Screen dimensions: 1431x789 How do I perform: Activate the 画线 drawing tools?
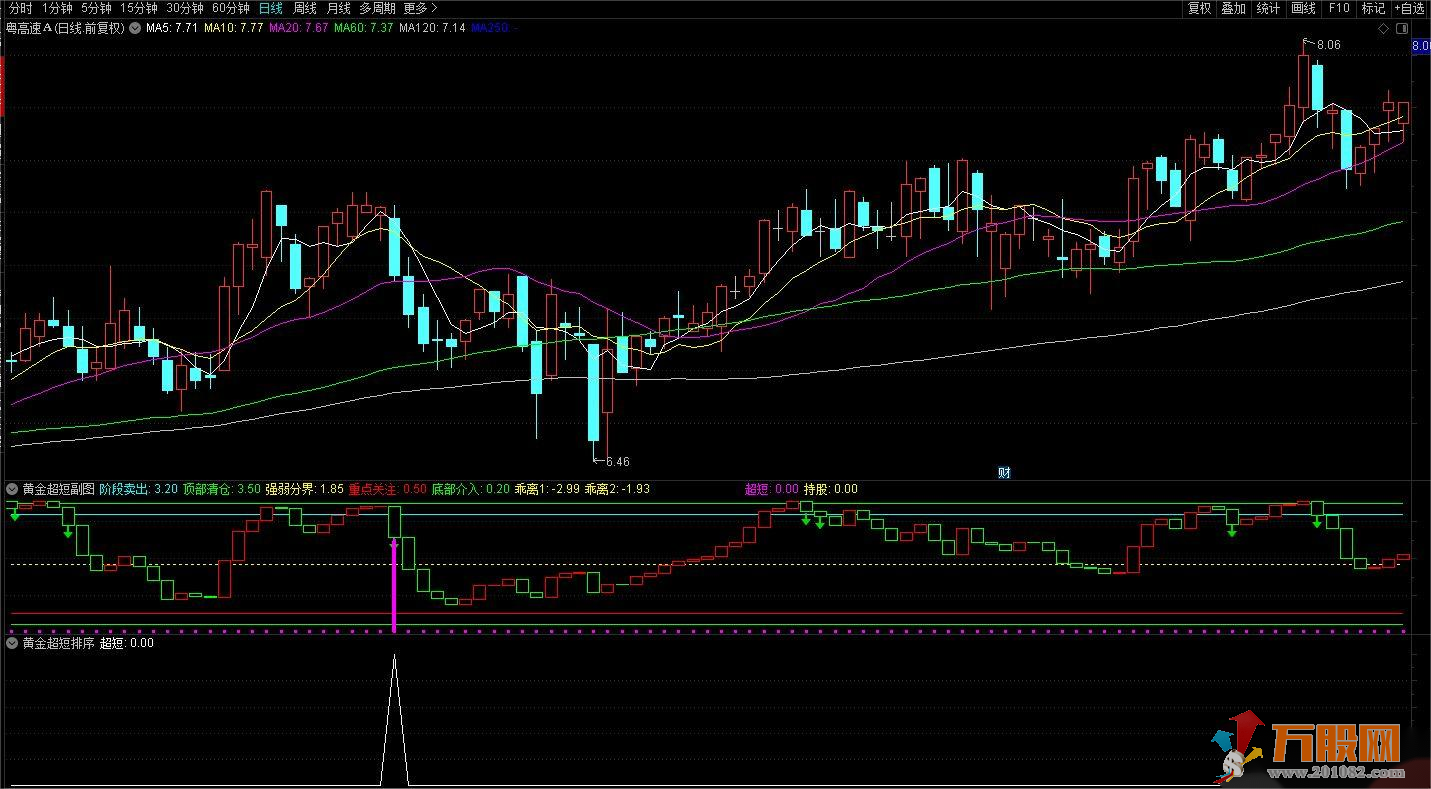tap(1303, 8)
